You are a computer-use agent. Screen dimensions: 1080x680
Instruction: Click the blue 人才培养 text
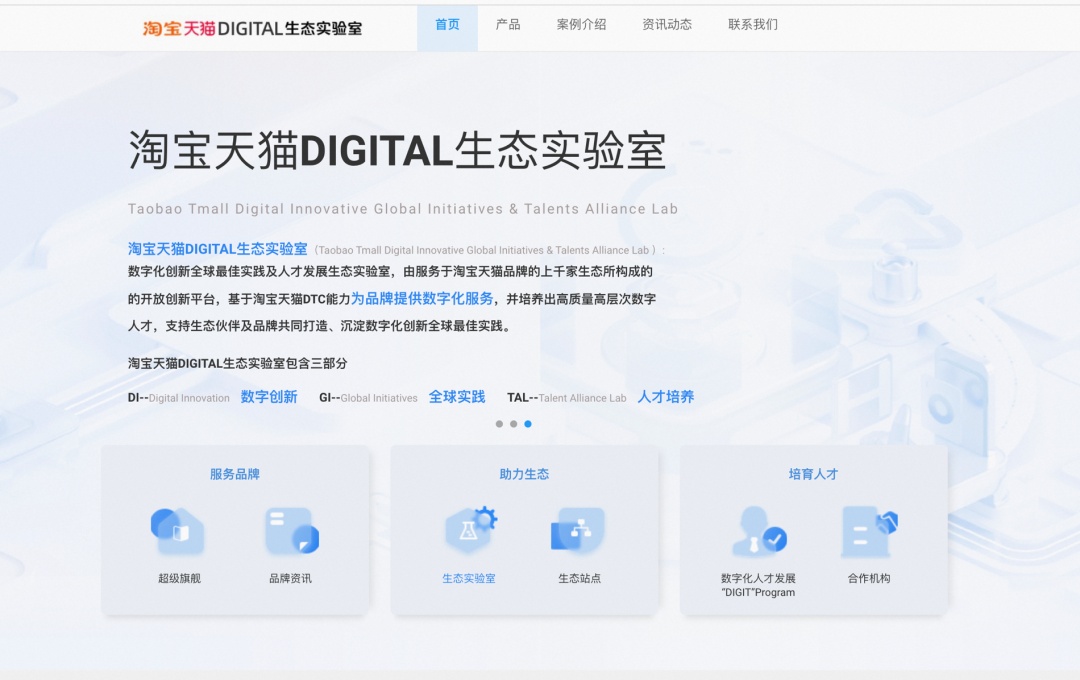tap(665, 397)
